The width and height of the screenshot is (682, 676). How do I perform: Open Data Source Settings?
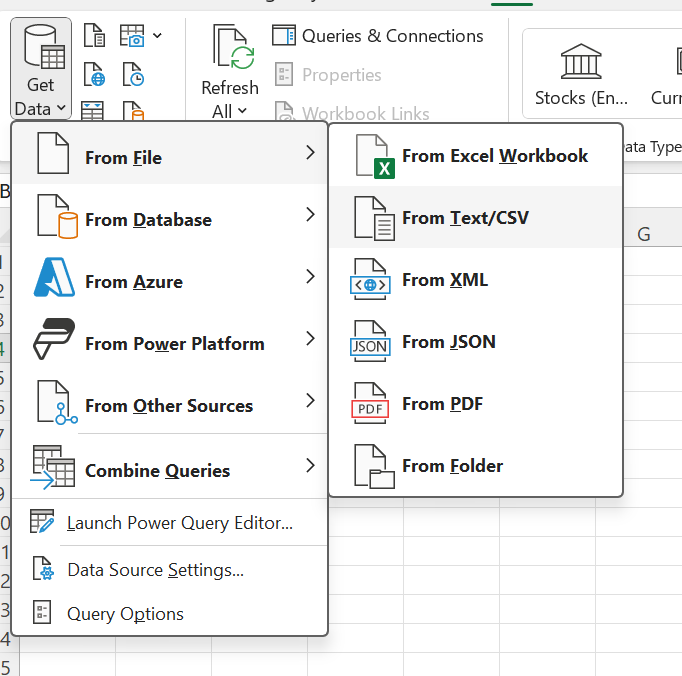[x=170, y=569]
